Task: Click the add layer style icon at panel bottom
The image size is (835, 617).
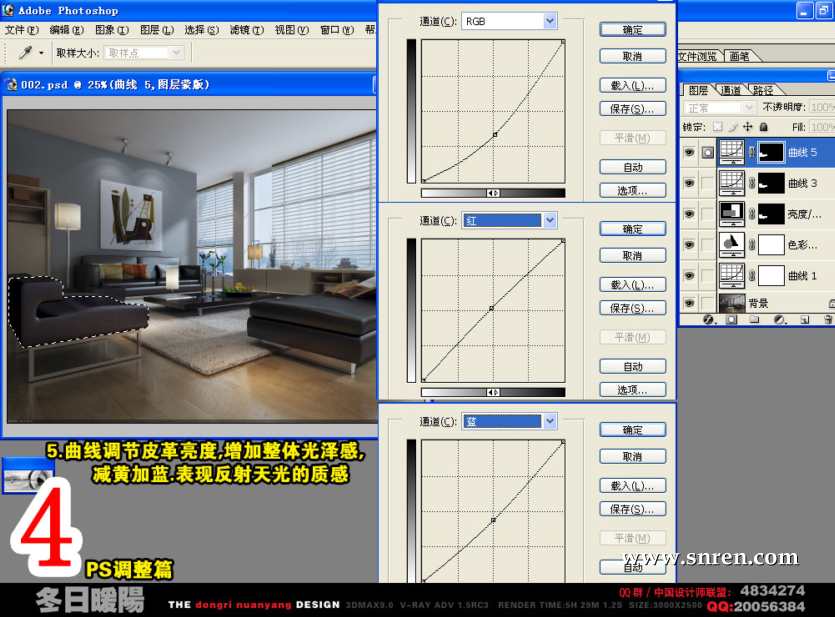Action: point(708,319)
